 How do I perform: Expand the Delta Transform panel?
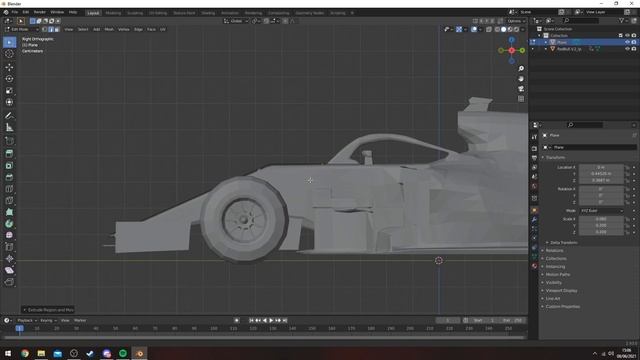(x=562, y=242)
